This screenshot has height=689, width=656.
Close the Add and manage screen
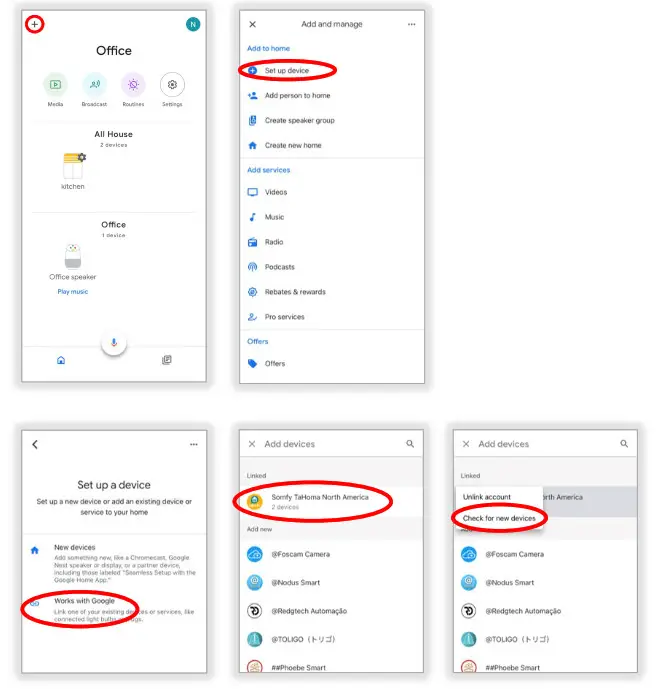[253, 24]
